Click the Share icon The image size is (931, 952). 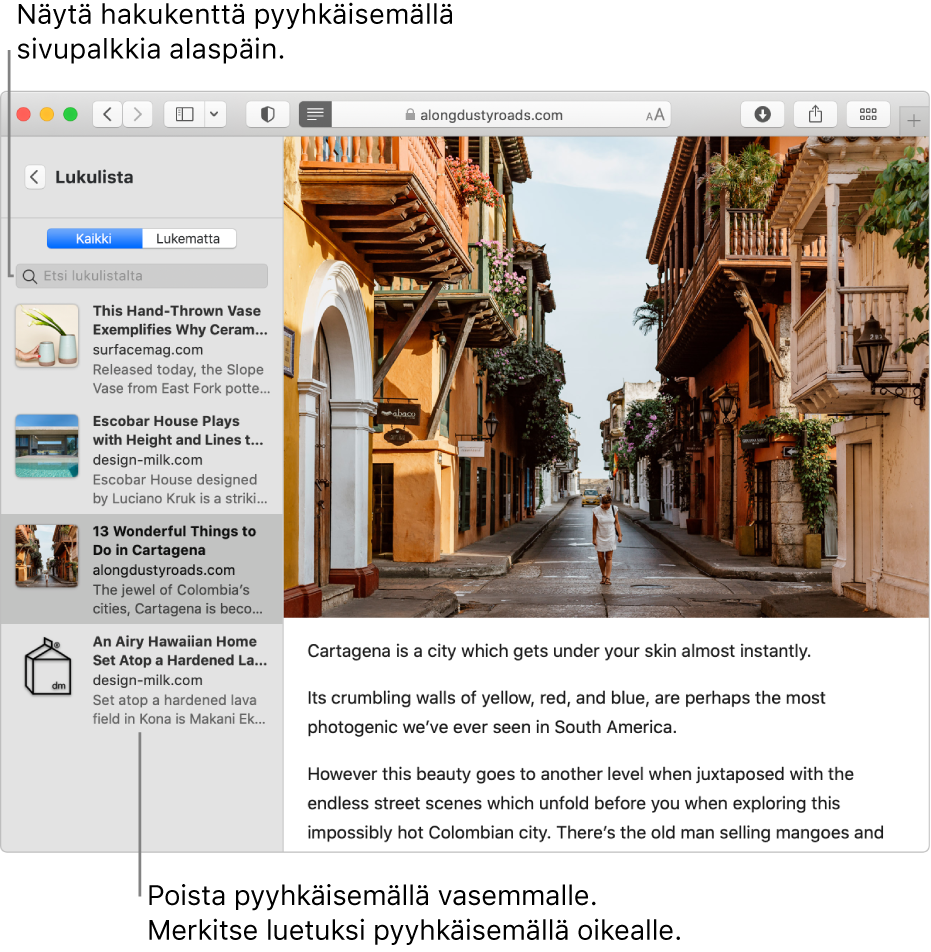coord(815,114)
